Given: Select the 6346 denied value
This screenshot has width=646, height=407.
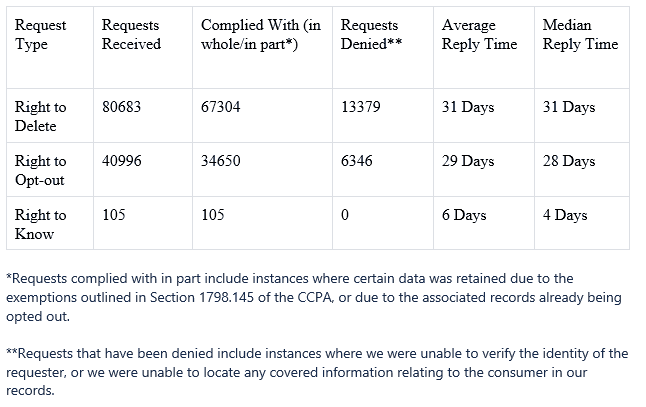Looking at the screenshot, I should pyautogui.click(x=356, y=161).
